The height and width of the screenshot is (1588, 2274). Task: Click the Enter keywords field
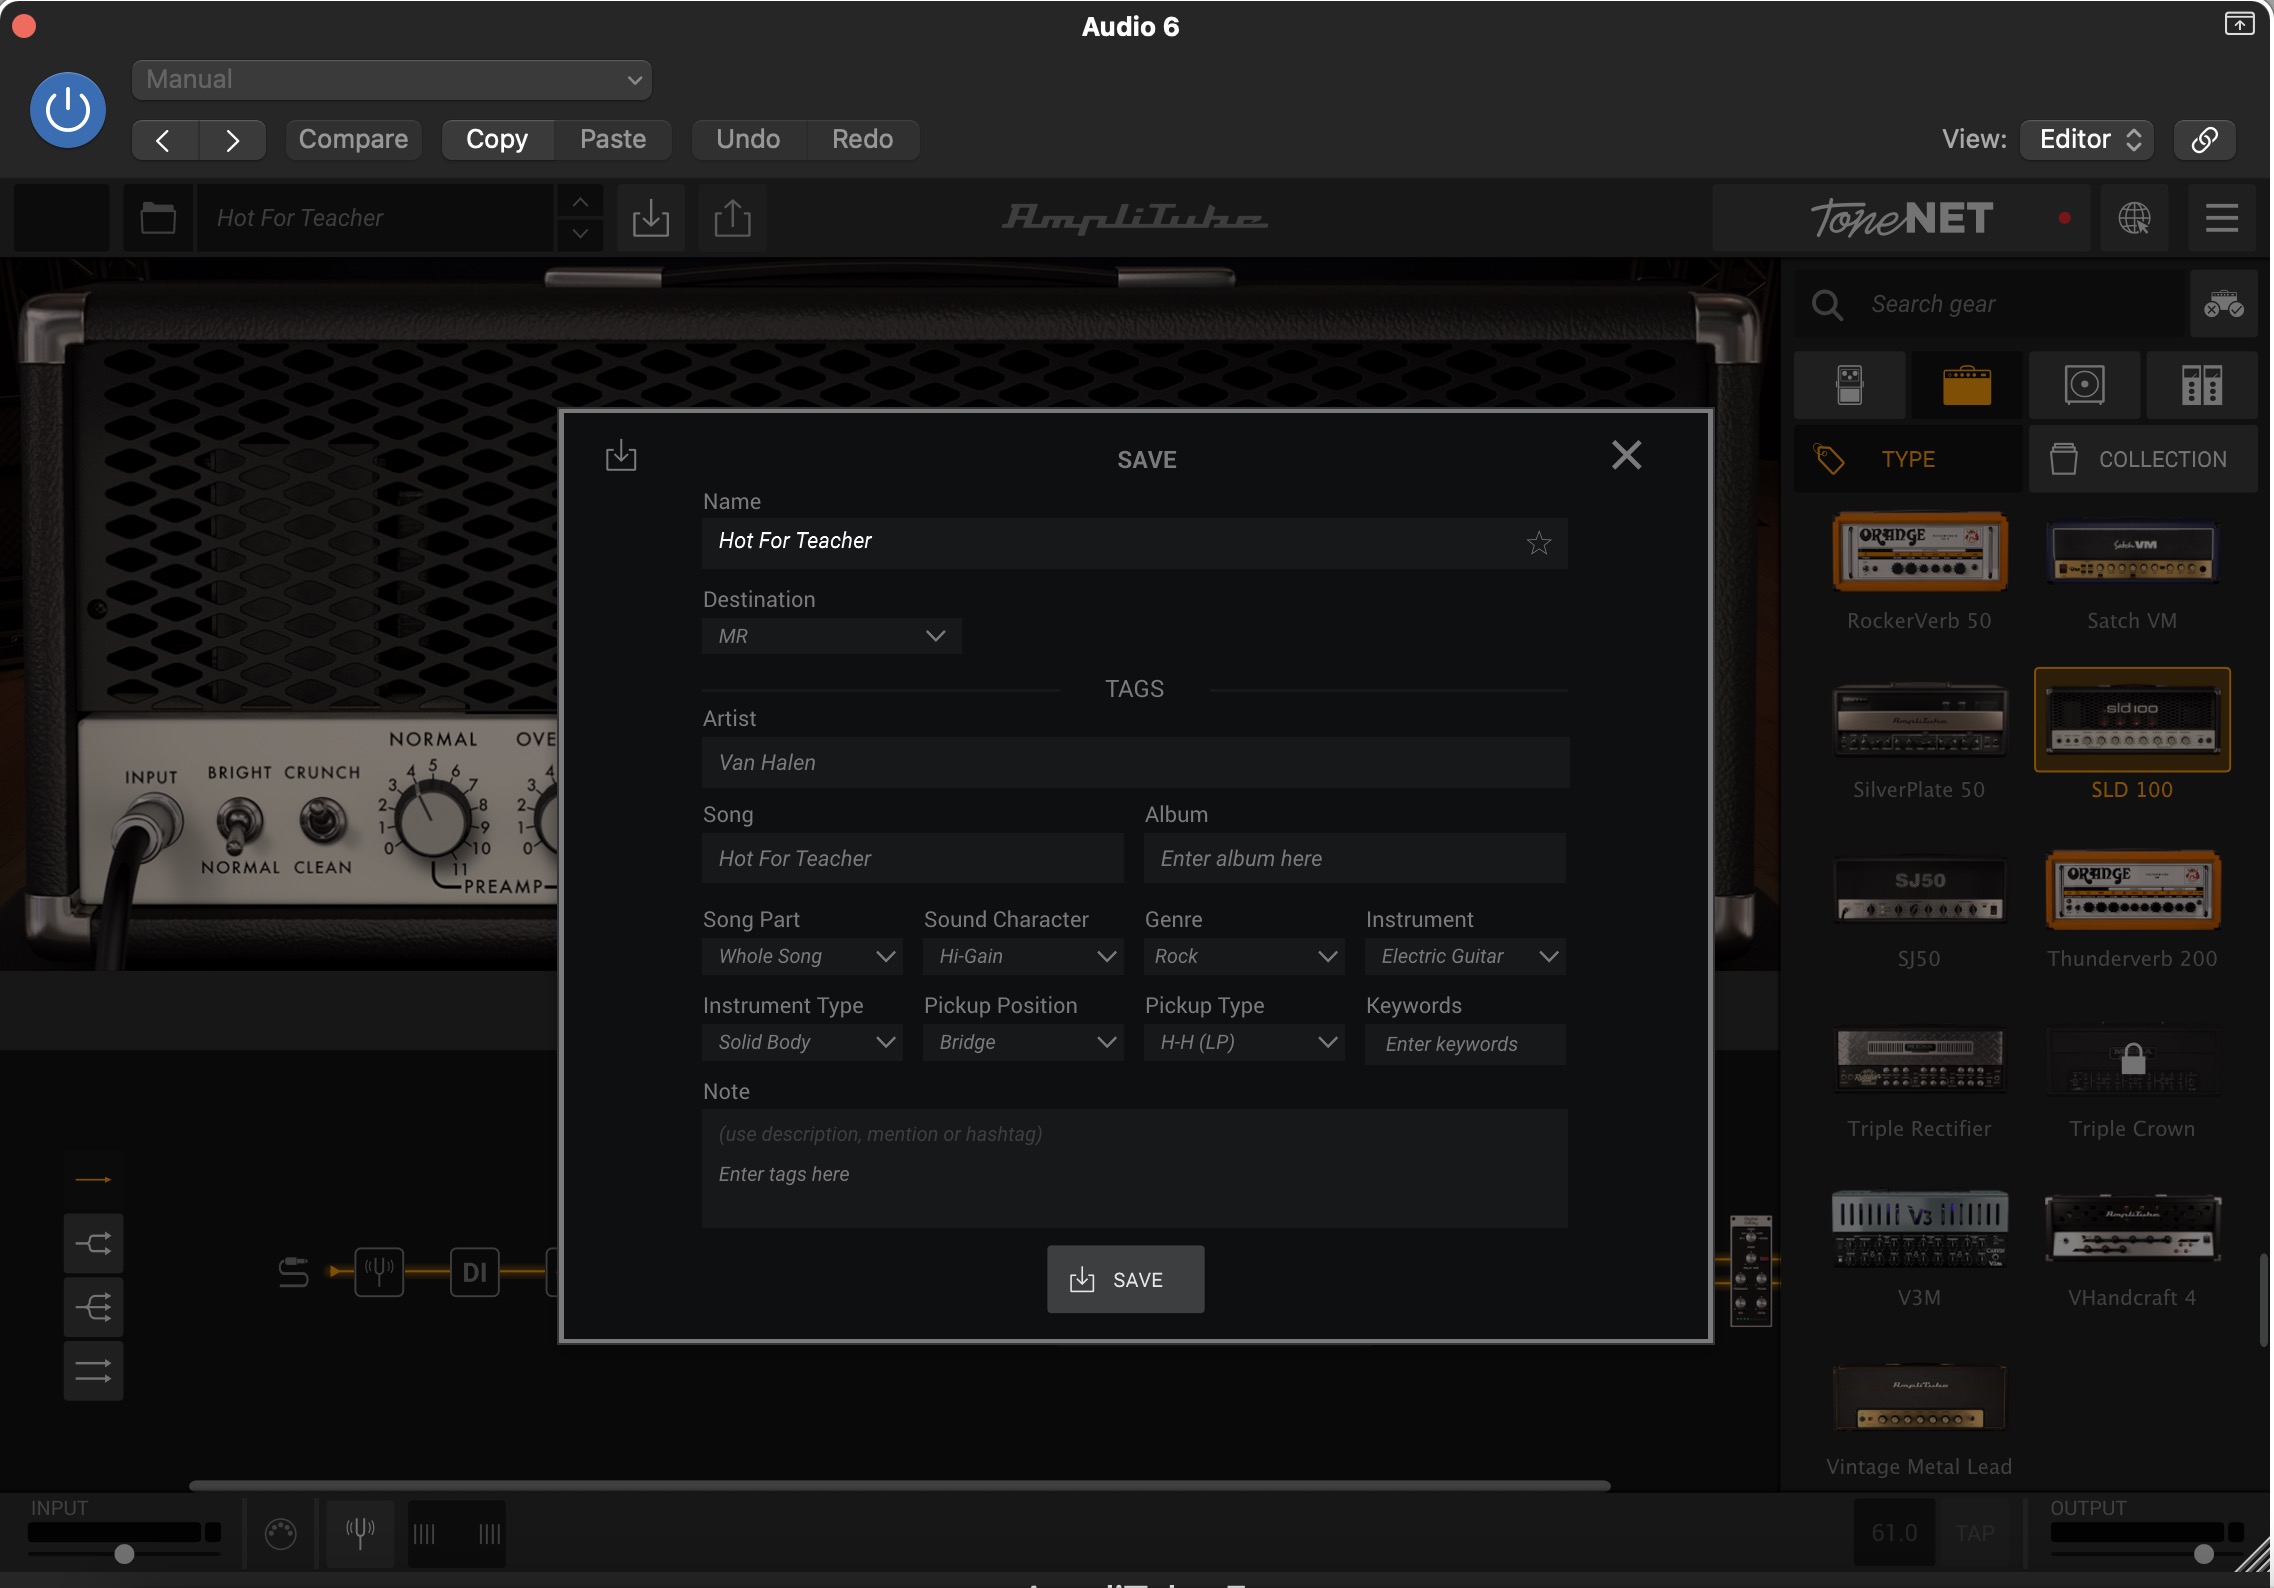1465,1044
